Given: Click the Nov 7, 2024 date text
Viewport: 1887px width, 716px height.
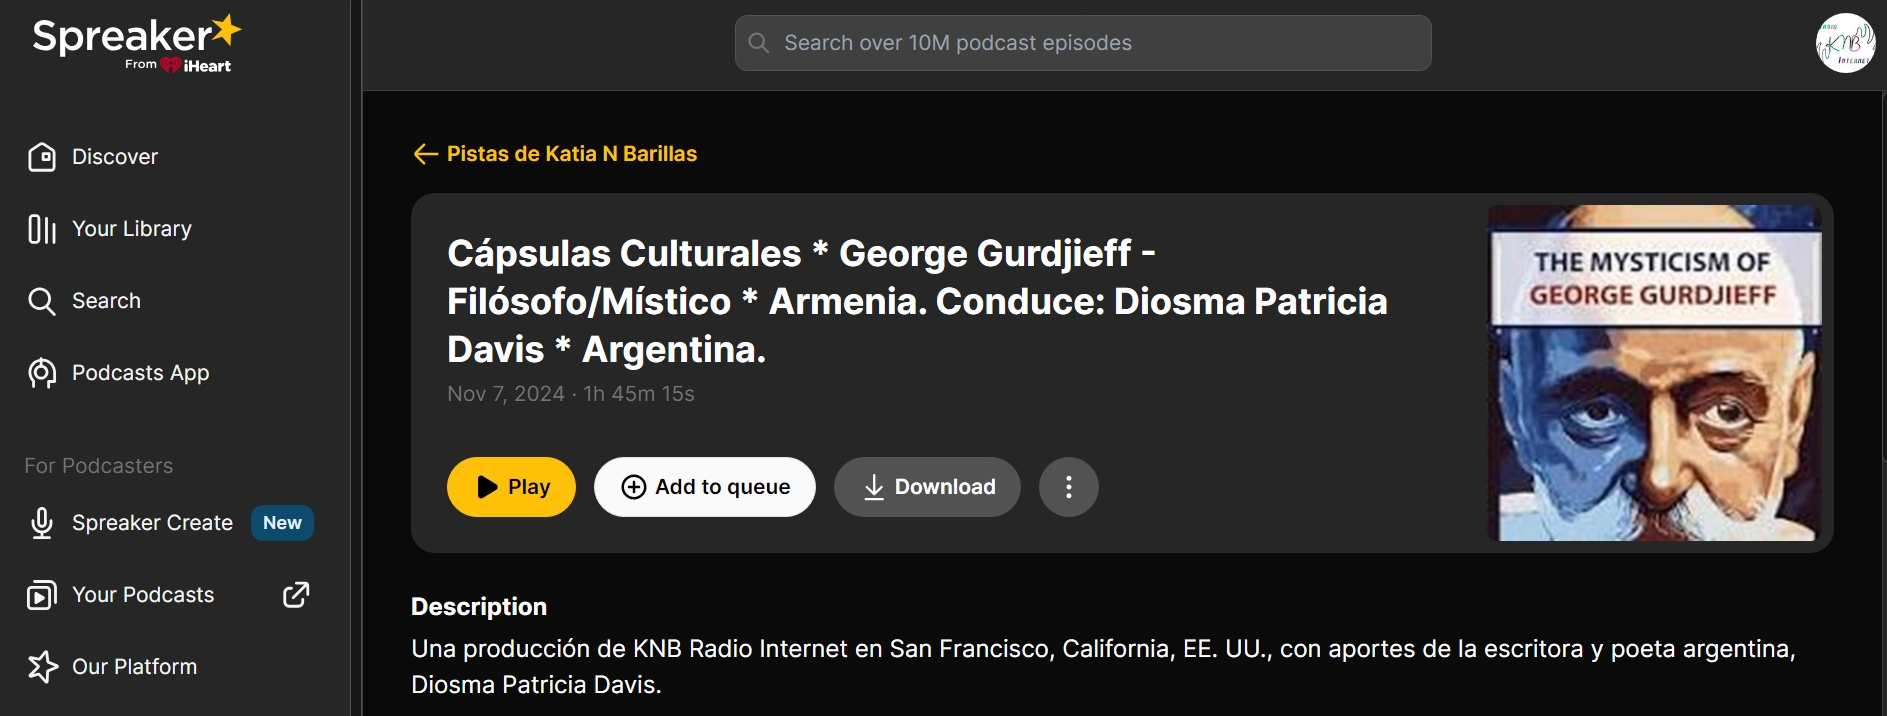Looking at the screenshot, I should (506, 394).
